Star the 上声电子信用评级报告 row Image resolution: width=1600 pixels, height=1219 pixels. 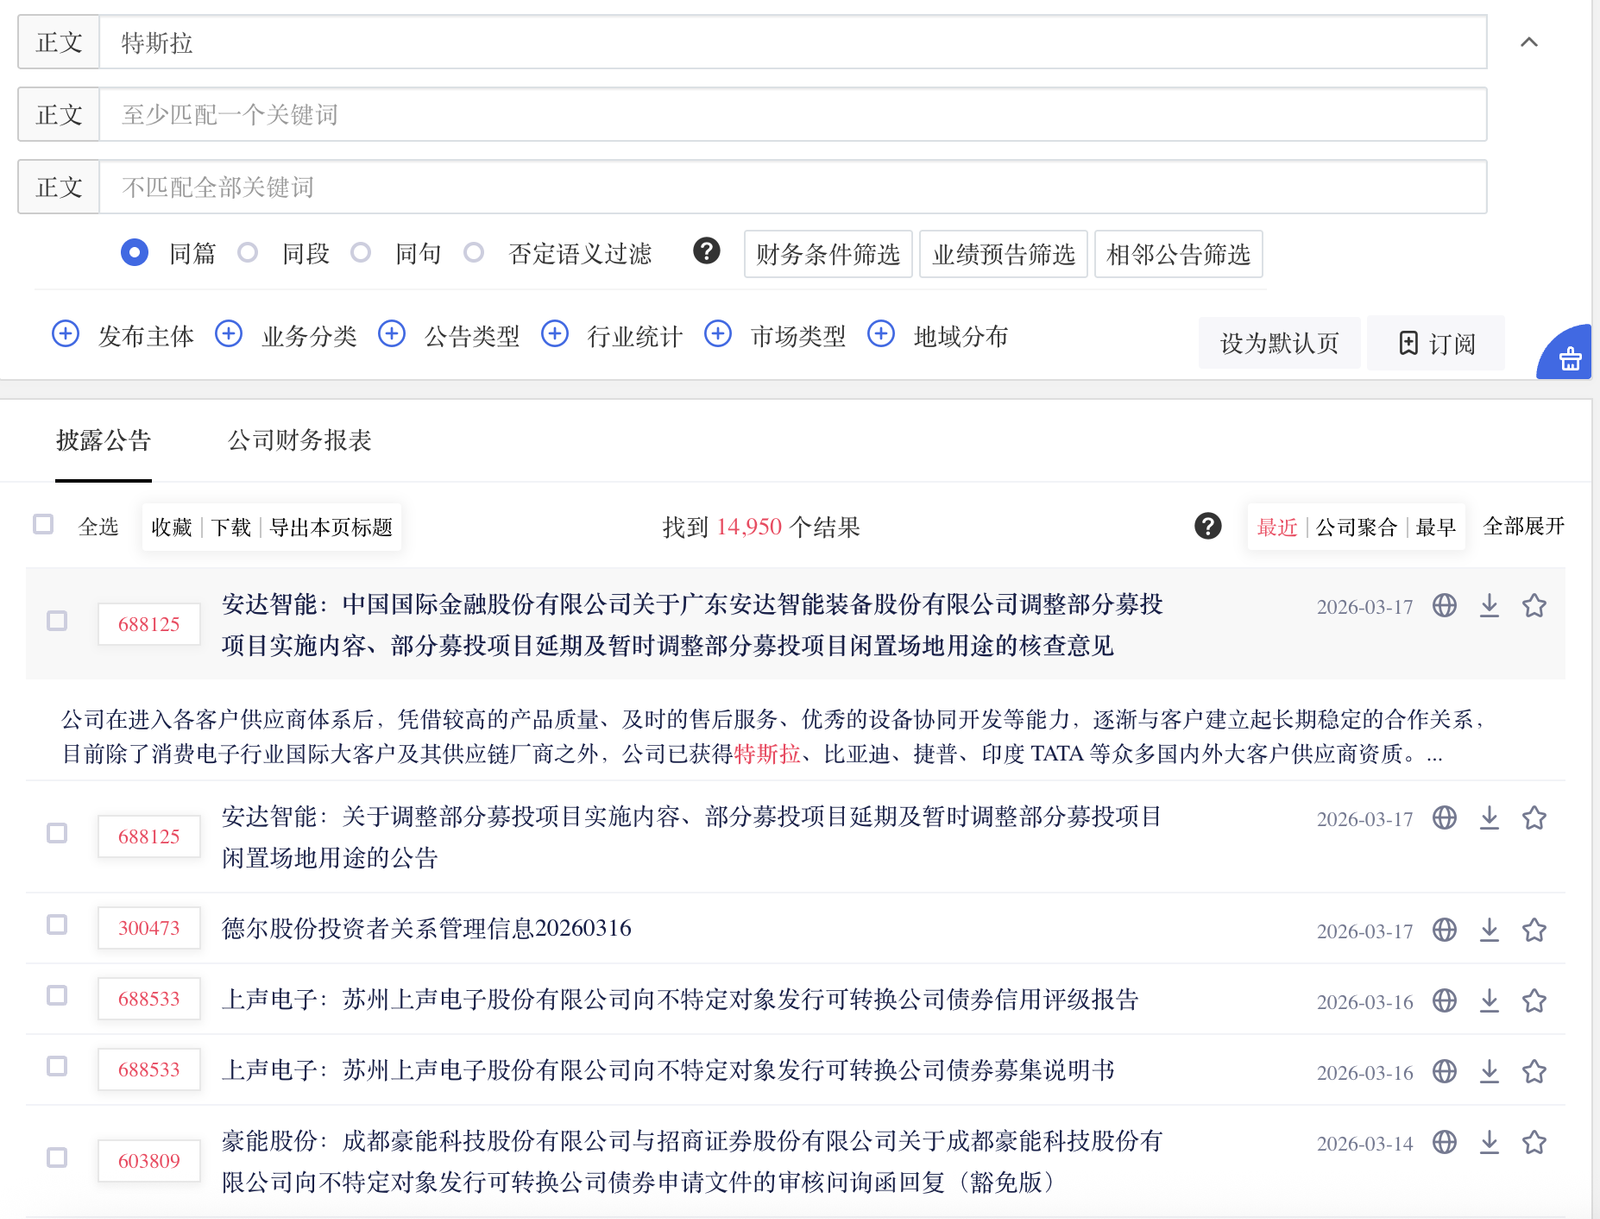pos(1534,1001)
